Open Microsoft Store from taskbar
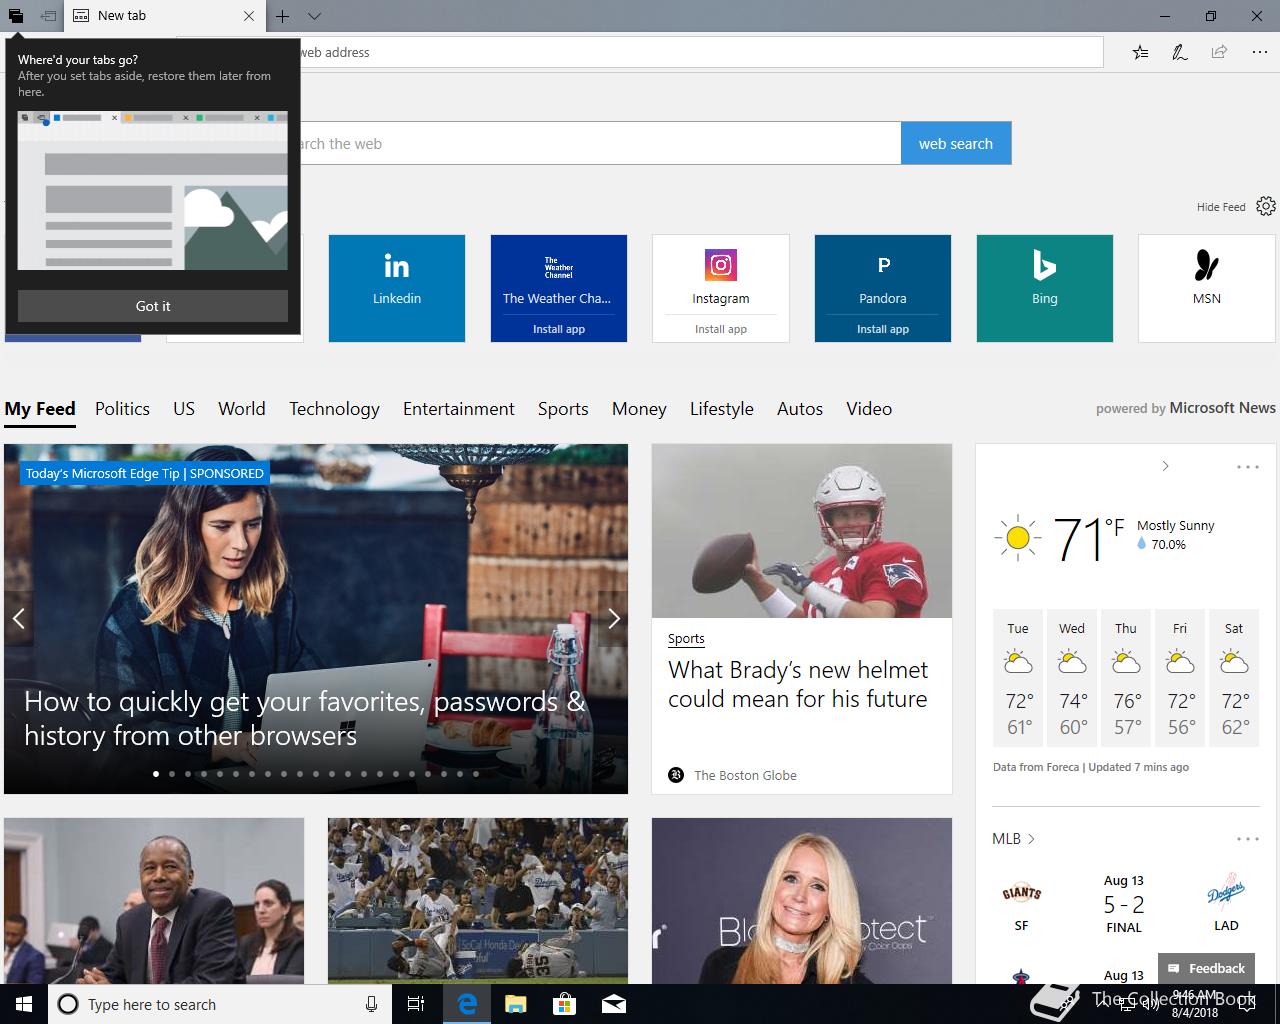The height and width of the screenshot is (1024, 1280). pos(564,1004)
